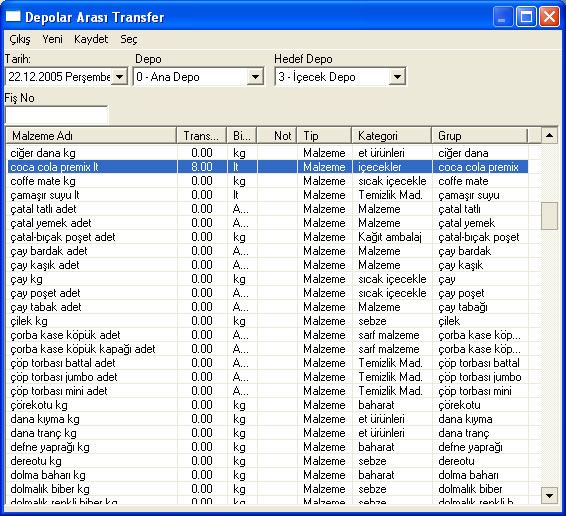Click the Yeni menu item
Image resolution: width=566 pixels, height=516 pixels.
[52, 39]
